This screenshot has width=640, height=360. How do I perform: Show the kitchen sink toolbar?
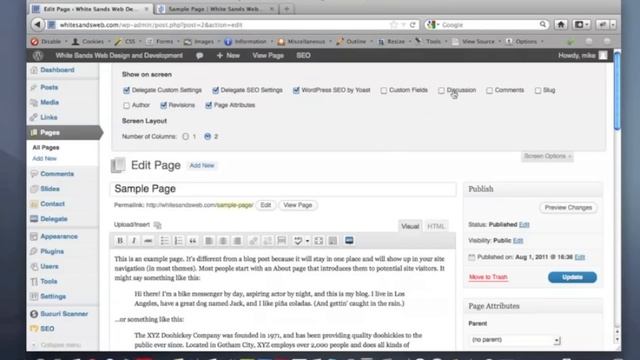(x=333, y=241)
